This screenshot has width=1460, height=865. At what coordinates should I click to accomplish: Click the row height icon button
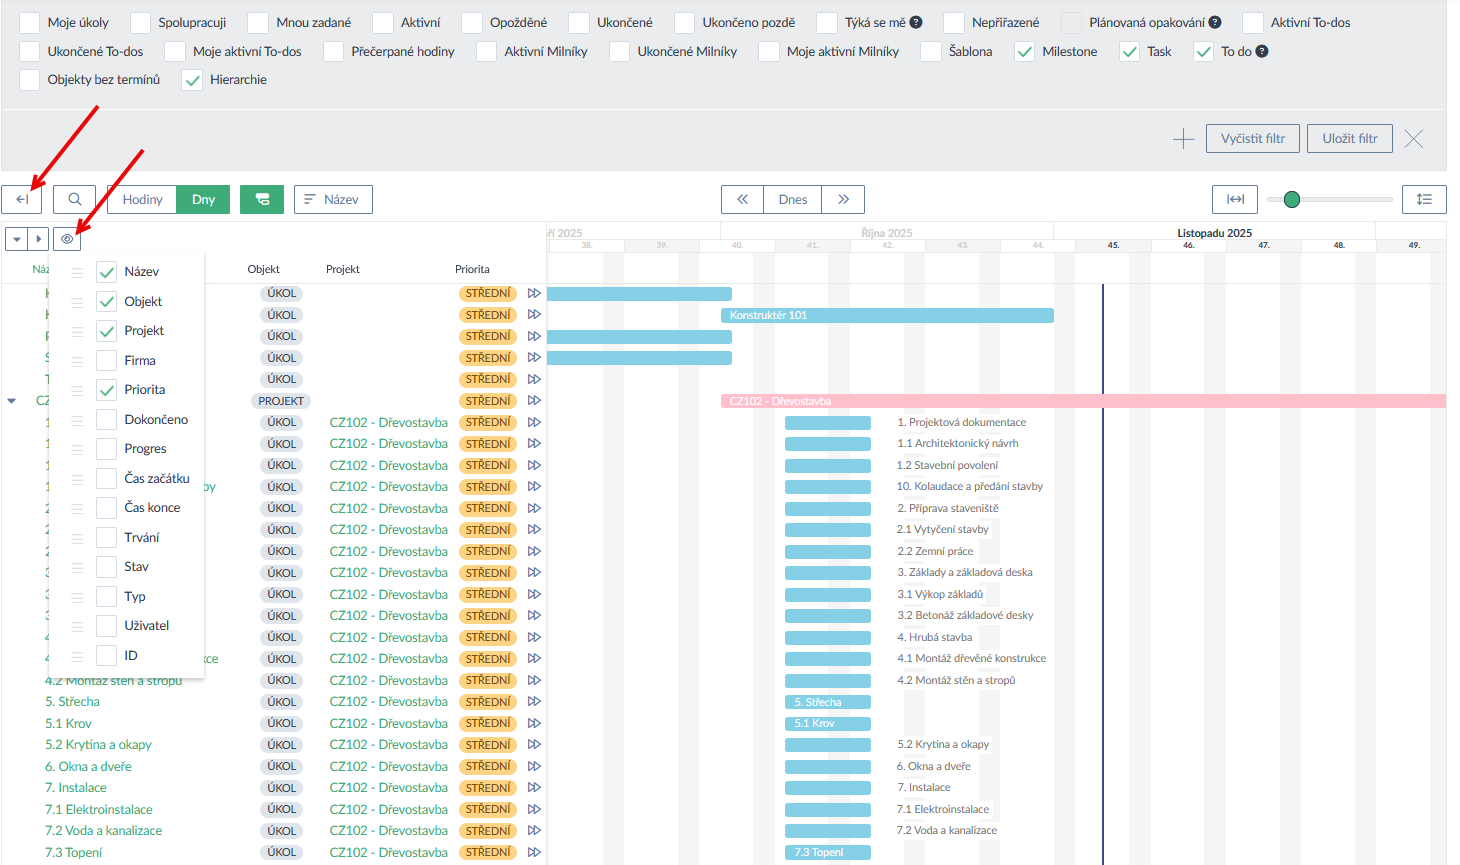(x=1424, y=199)
